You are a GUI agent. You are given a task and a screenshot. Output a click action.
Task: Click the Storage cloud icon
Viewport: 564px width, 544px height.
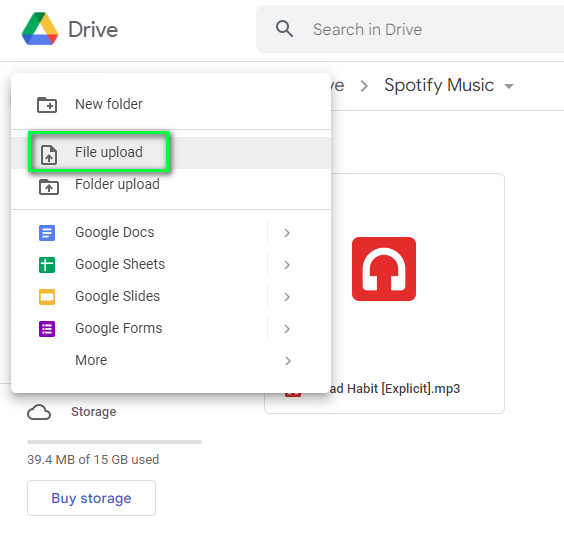[x=39, y=412]
